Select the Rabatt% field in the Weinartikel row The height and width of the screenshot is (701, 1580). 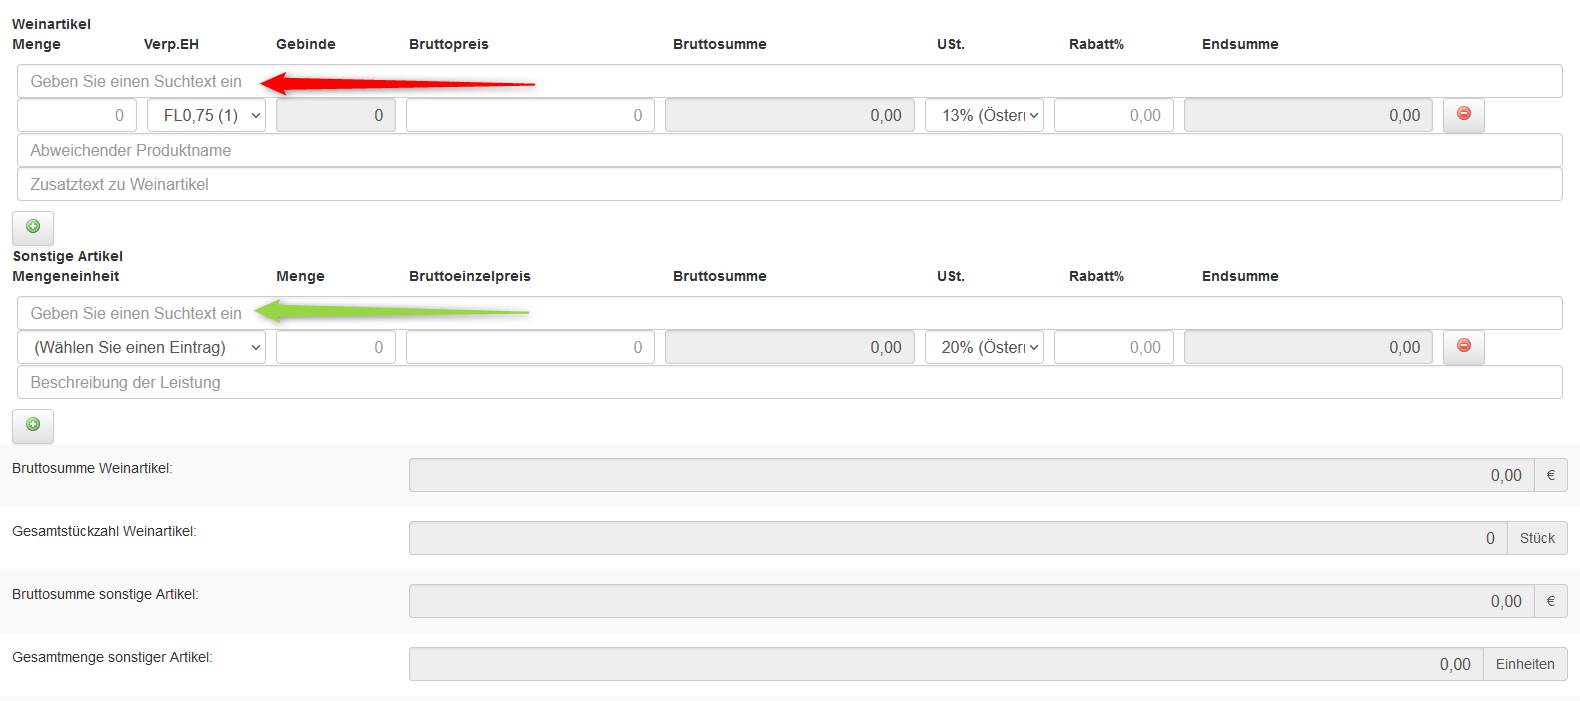point(1113,115)
